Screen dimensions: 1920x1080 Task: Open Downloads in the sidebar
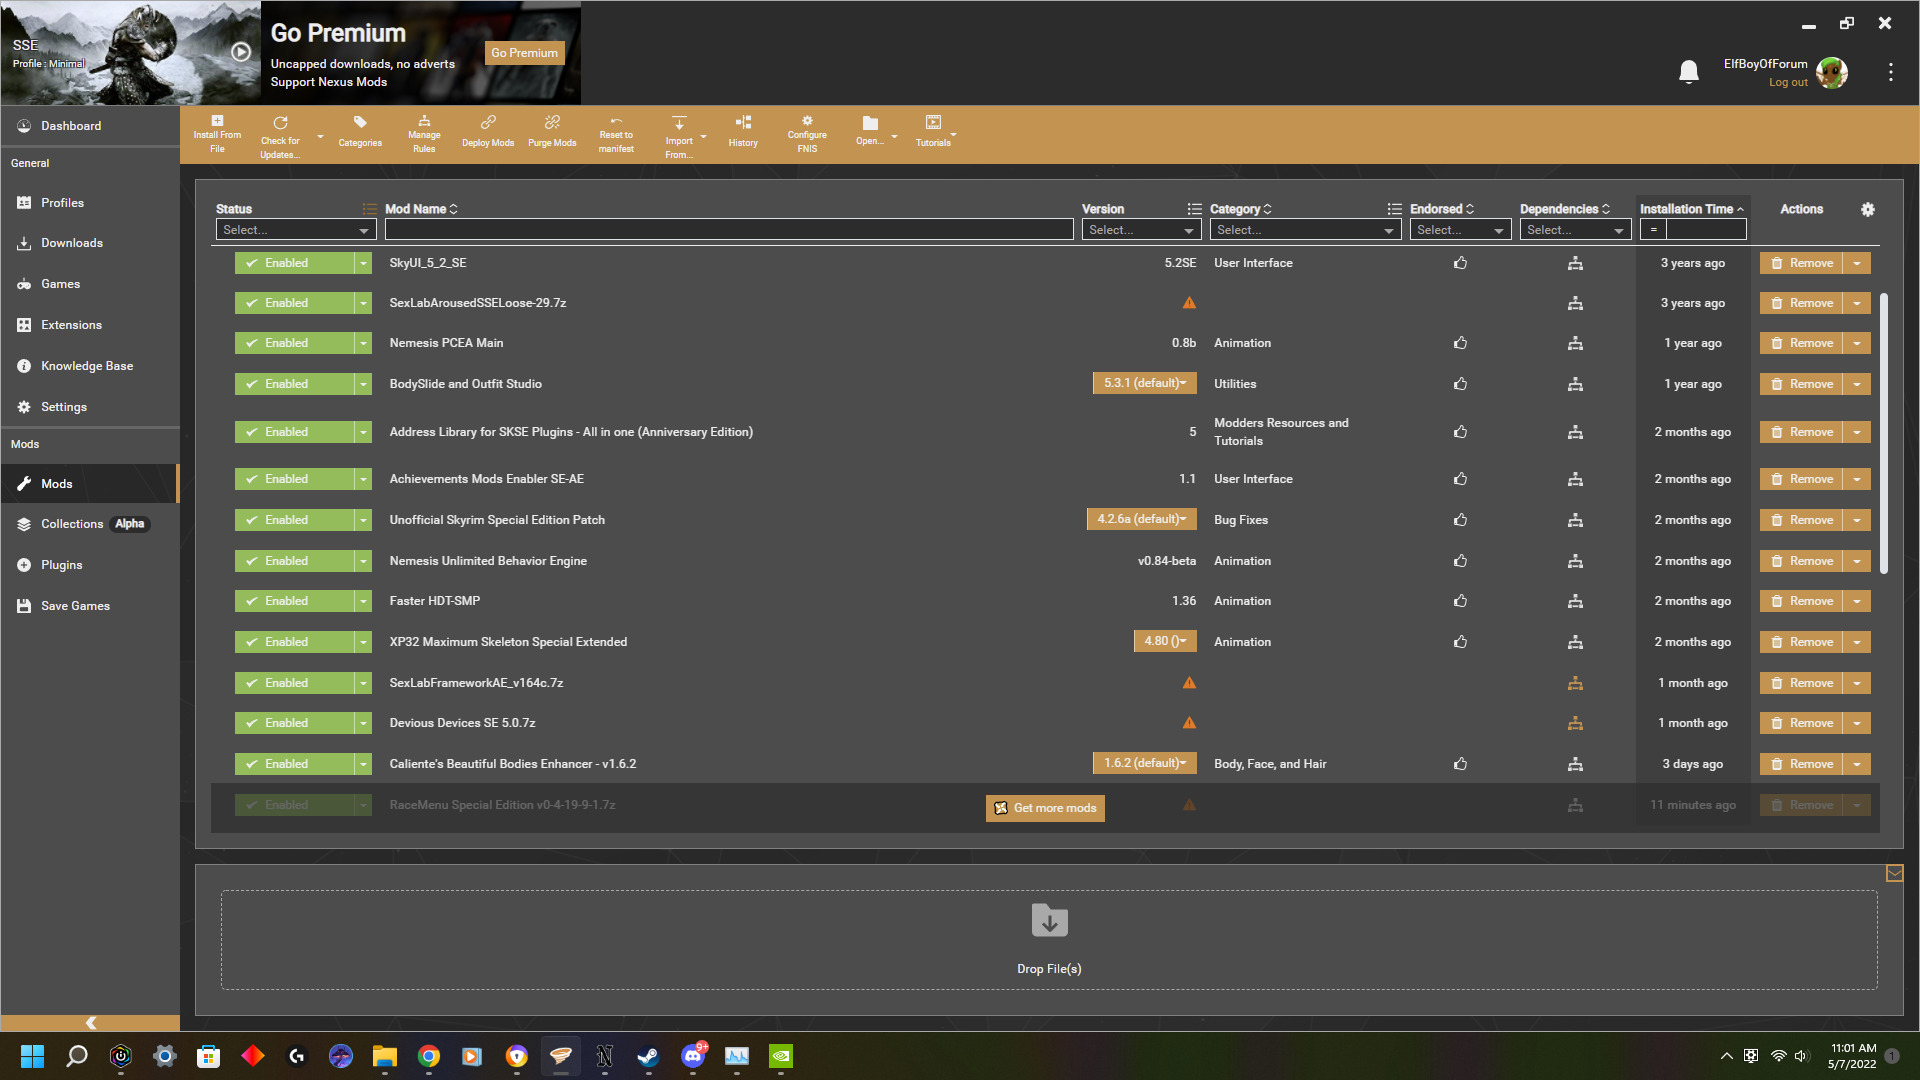tap(90, 243)
